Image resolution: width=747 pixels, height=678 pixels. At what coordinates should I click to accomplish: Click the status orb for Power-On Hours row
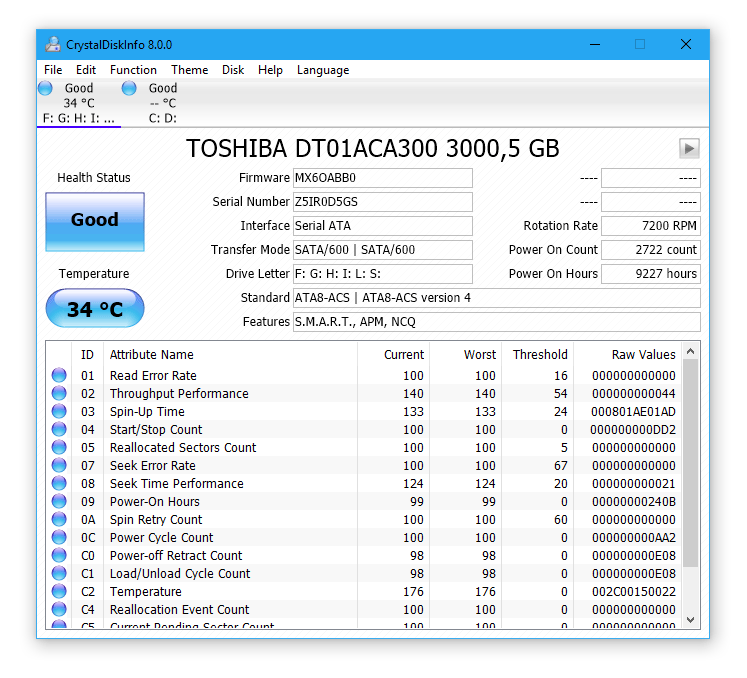[x=59, y=501]
